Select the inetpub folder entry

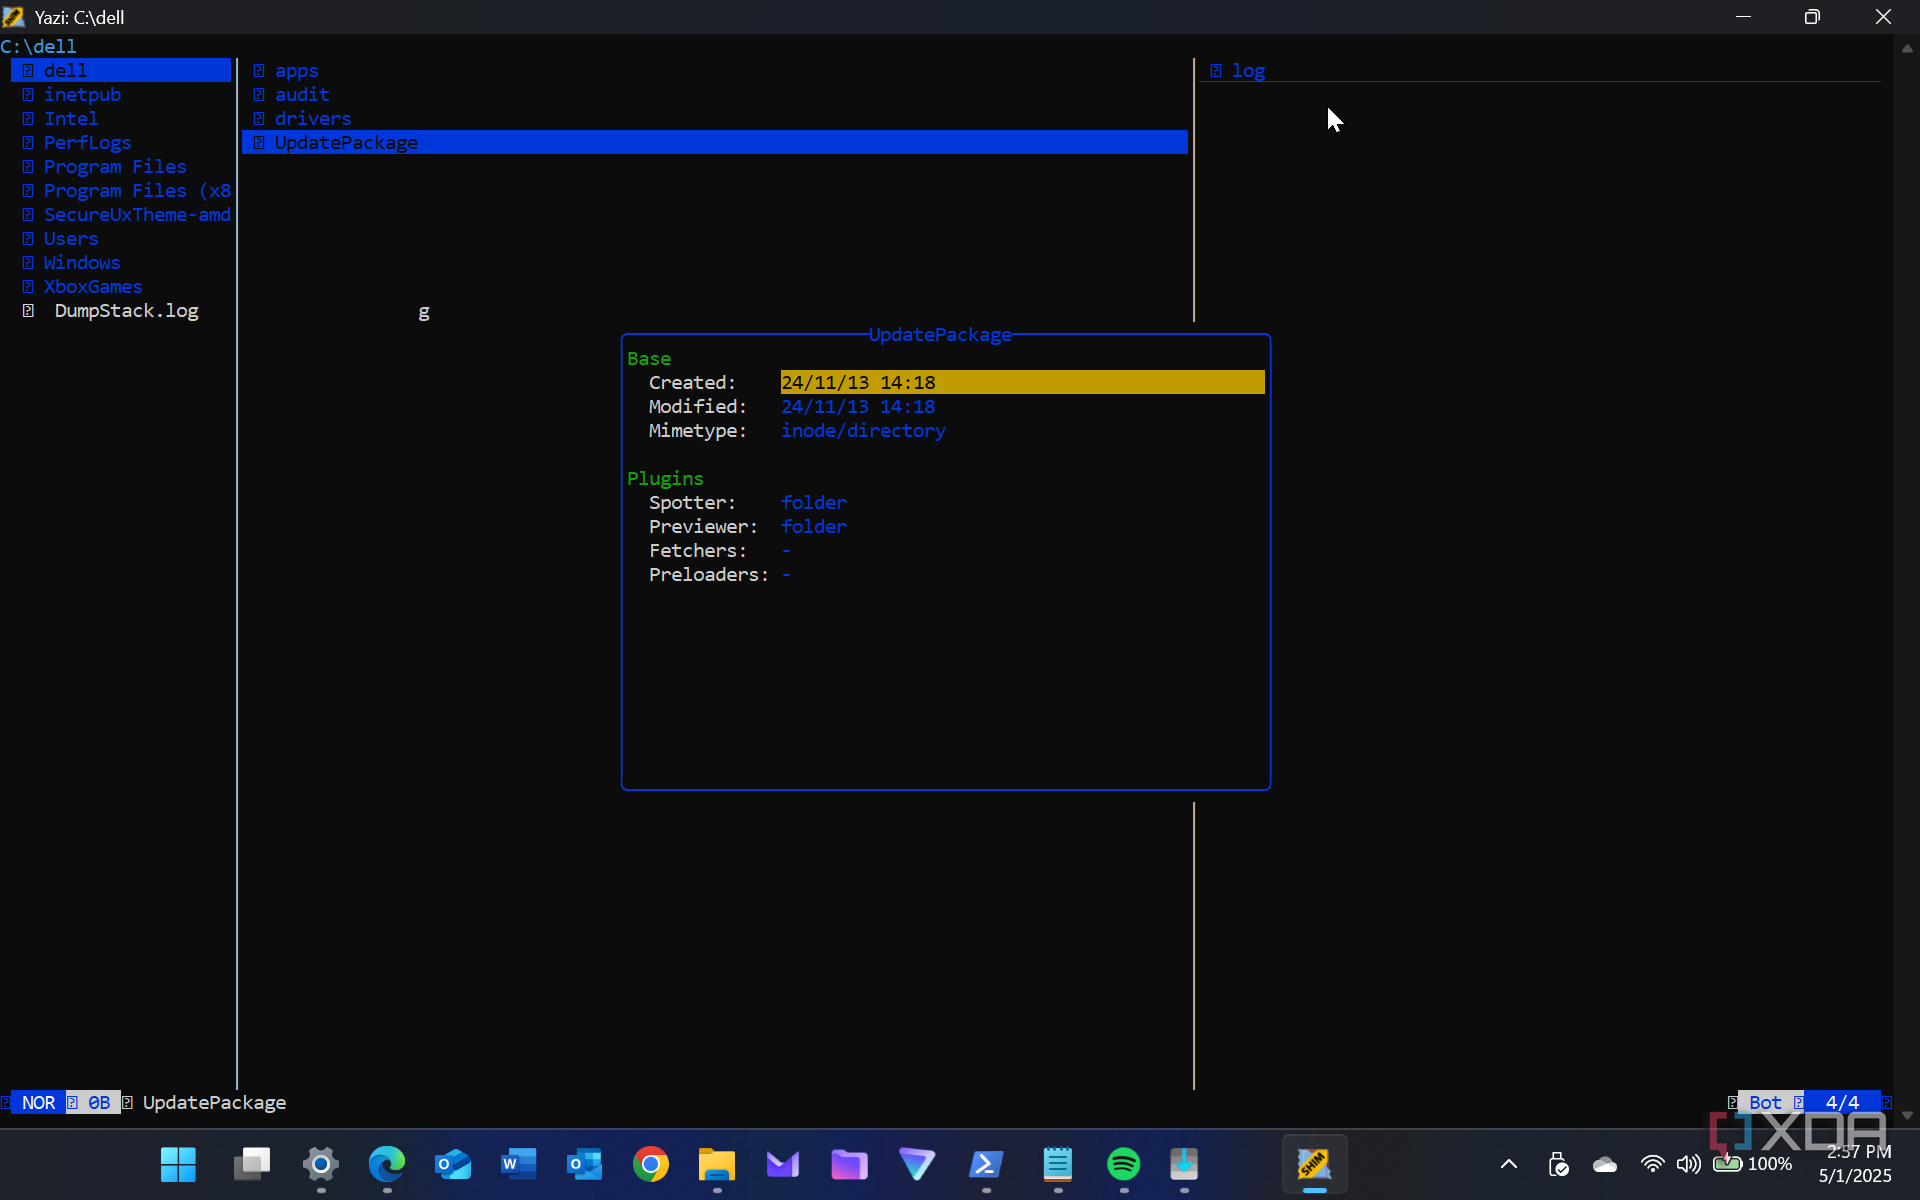point(82,94)
